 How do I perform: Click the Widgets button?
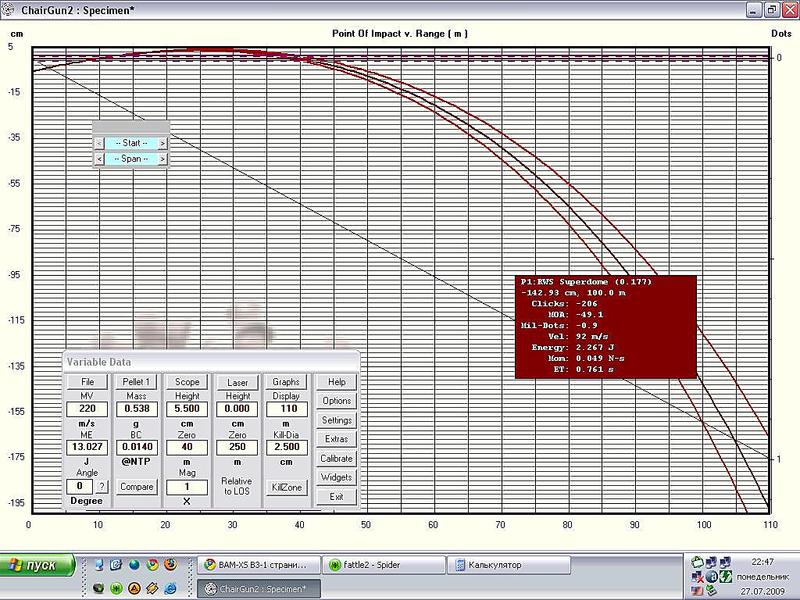(336, 477)
